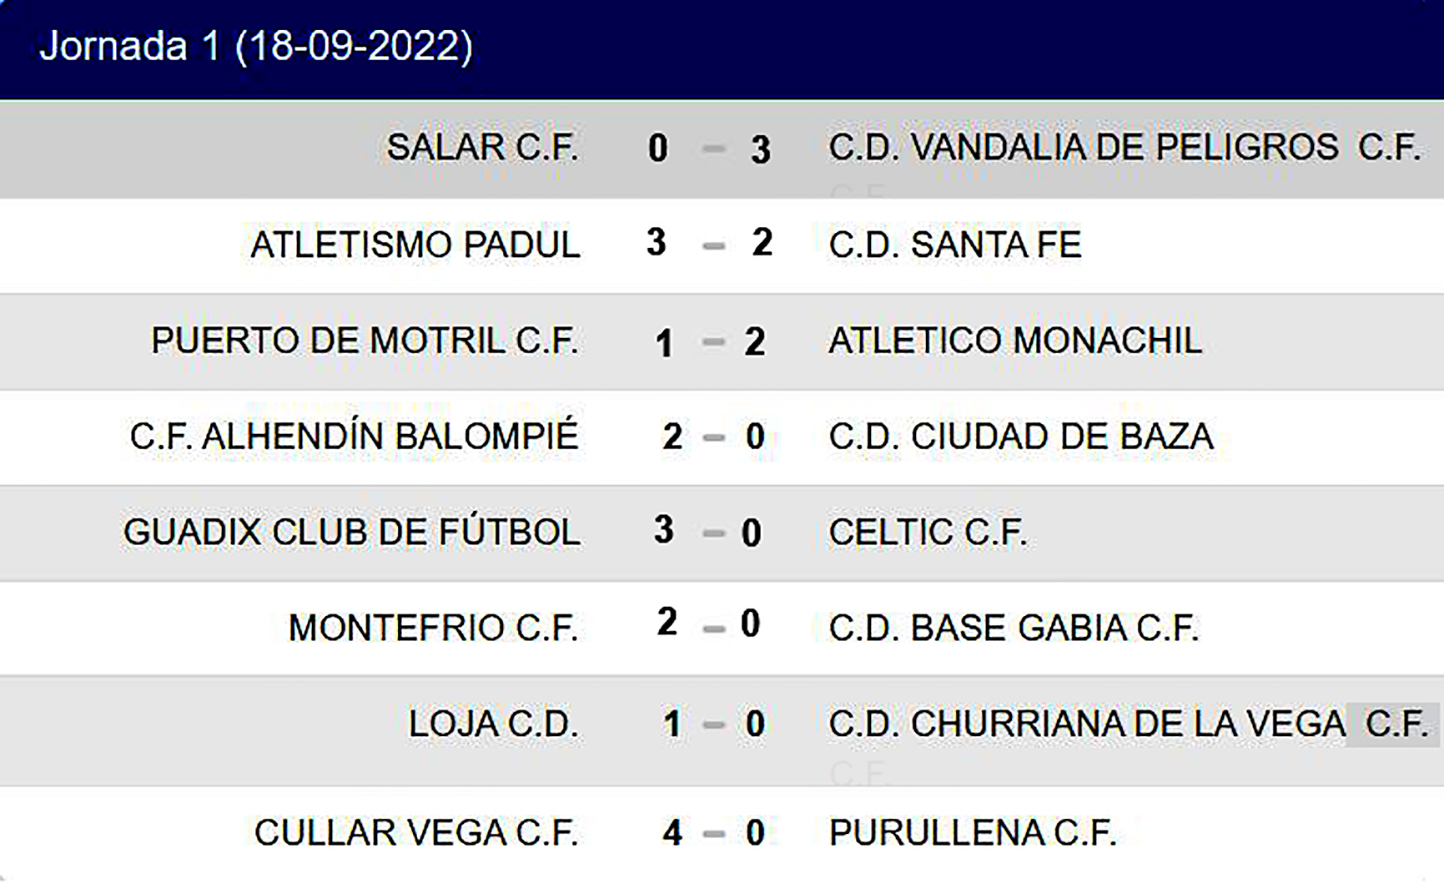Open the PURULLENA C.F. team
The image size is (1444, 894).
(x=972, y=833)
